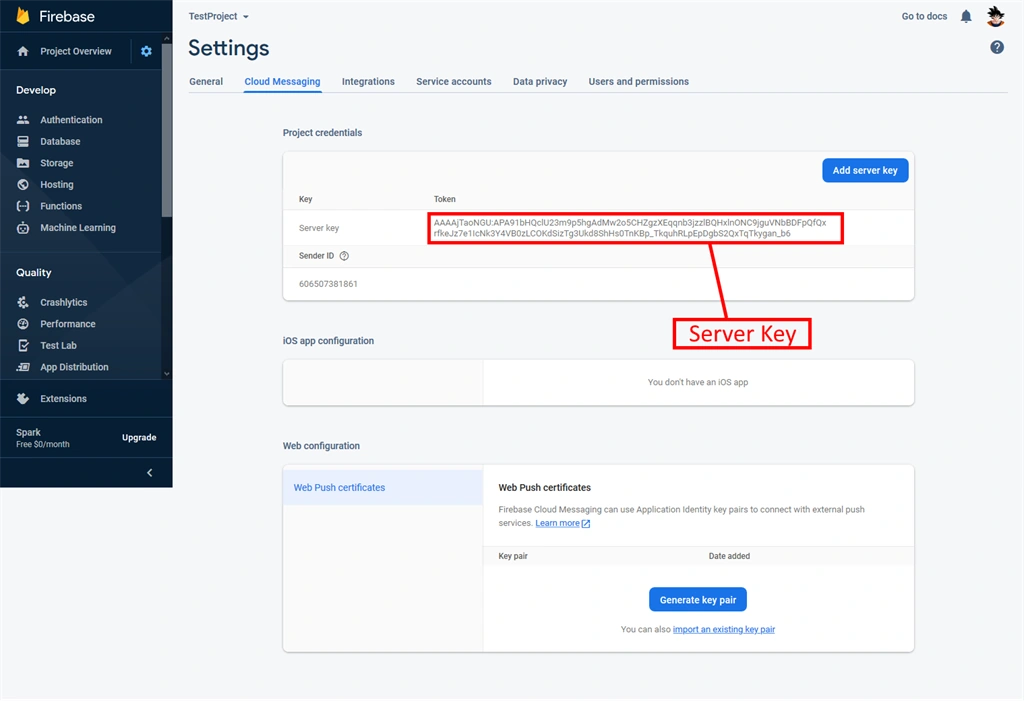The height and width of the screenshot is (701, 1024).
Task: Open Crashlytics in the sidebar
Action: coord(63,302)
